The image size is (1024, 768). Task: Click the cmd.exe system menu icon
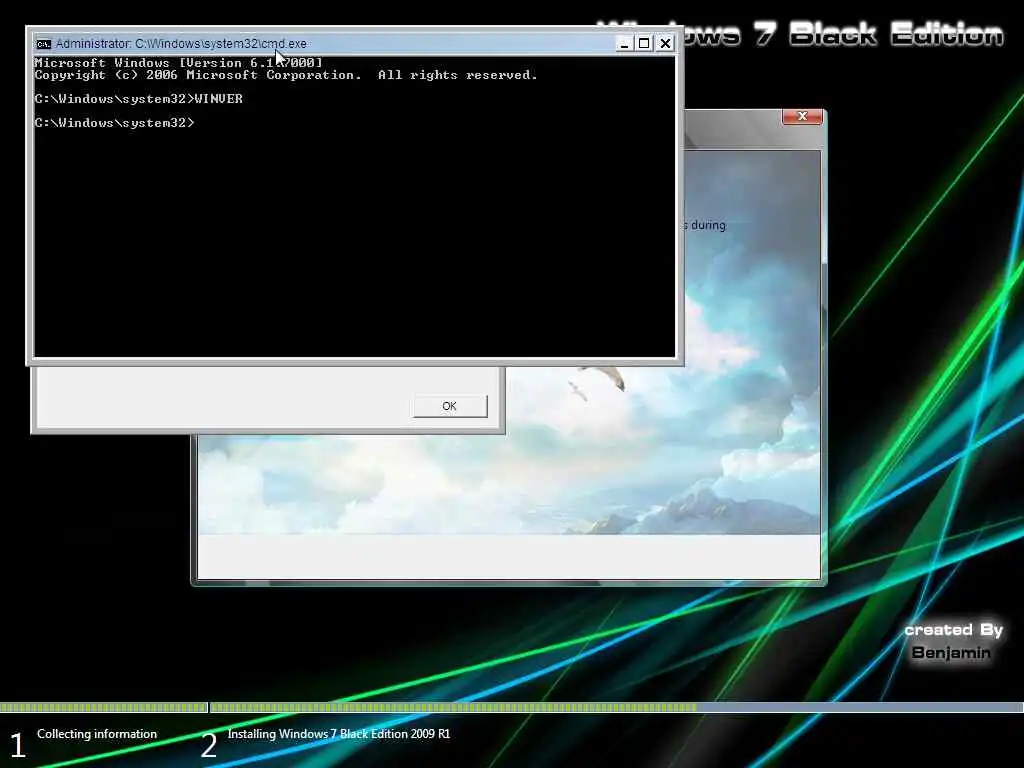click(x=44, y=44)
